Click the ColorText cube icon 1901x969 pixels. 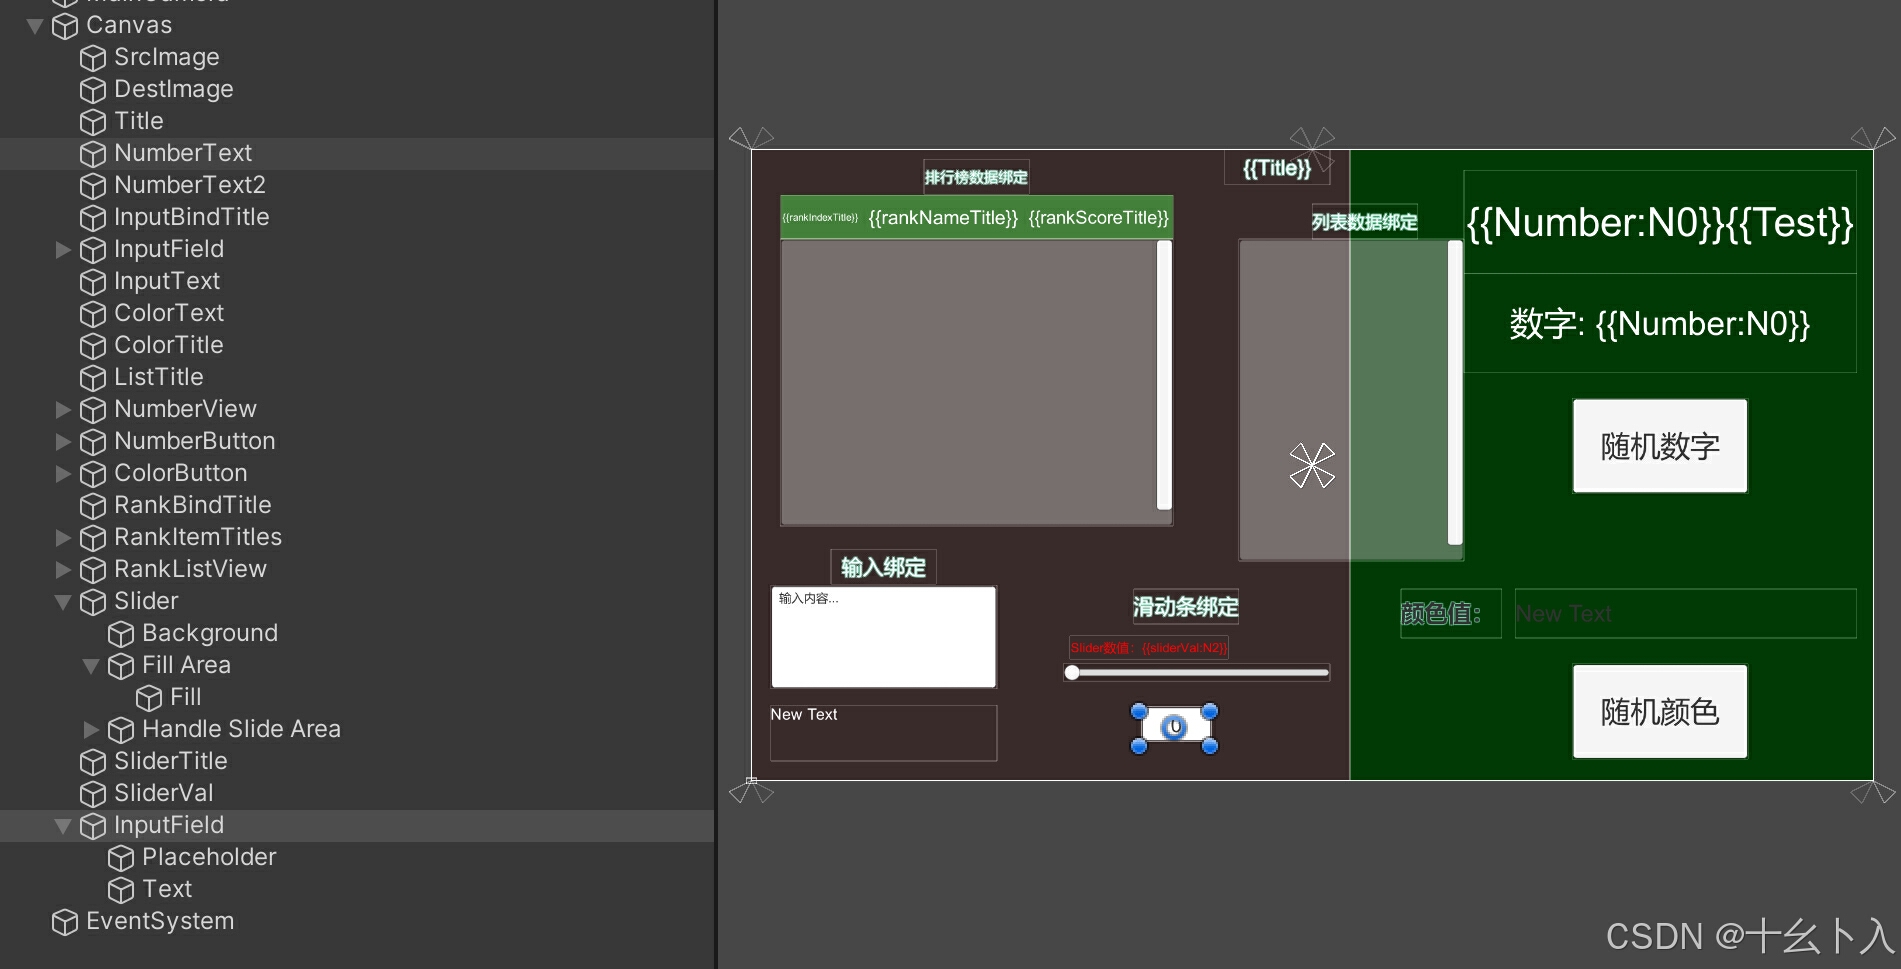pos(93,314)
